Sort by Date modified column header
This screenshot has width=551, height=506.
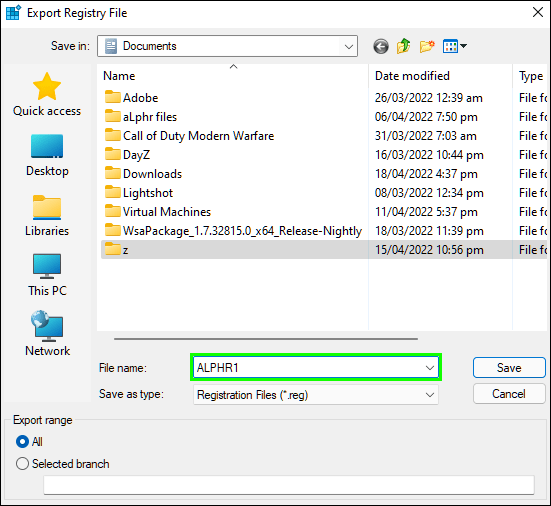tap(440, 76)
